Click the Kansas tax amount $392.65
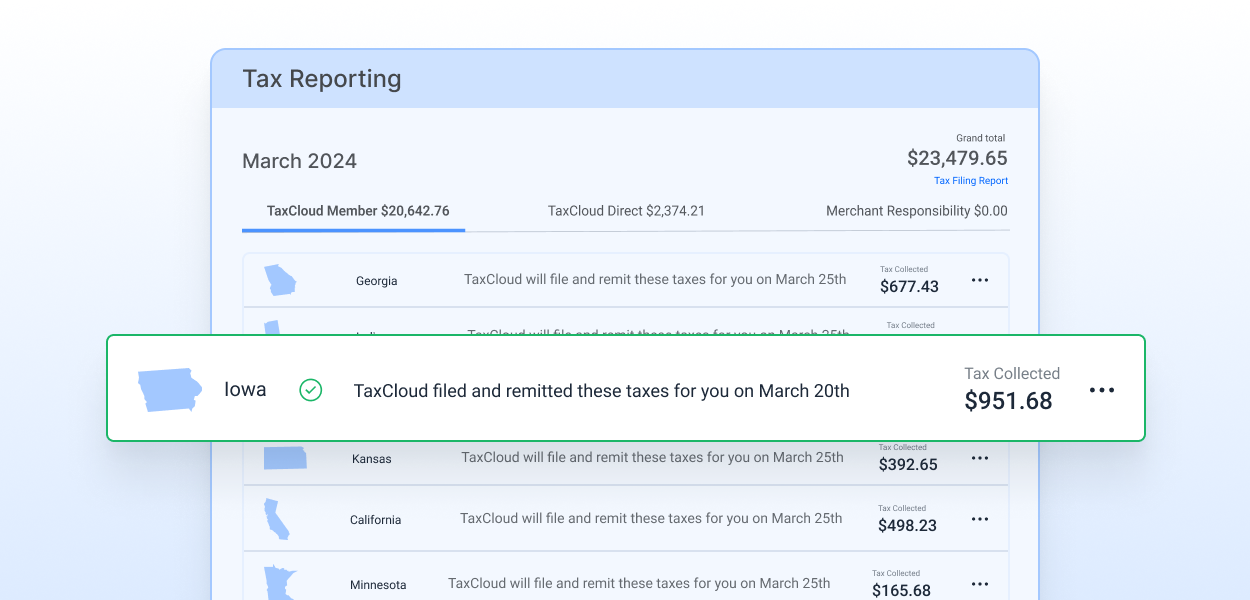The height and width of the screenshot is (600, 1250). (x=908, y=465)
